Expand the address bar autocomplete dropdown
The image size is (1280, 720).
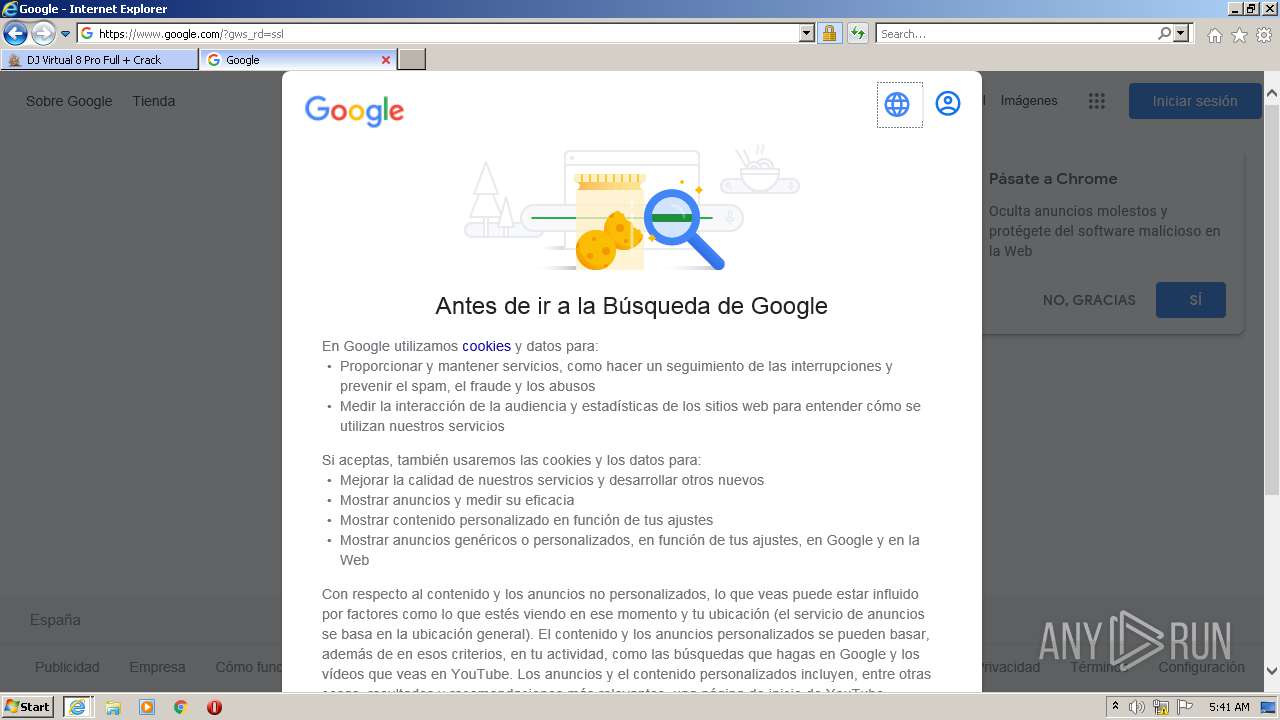[x=807, y=33]
